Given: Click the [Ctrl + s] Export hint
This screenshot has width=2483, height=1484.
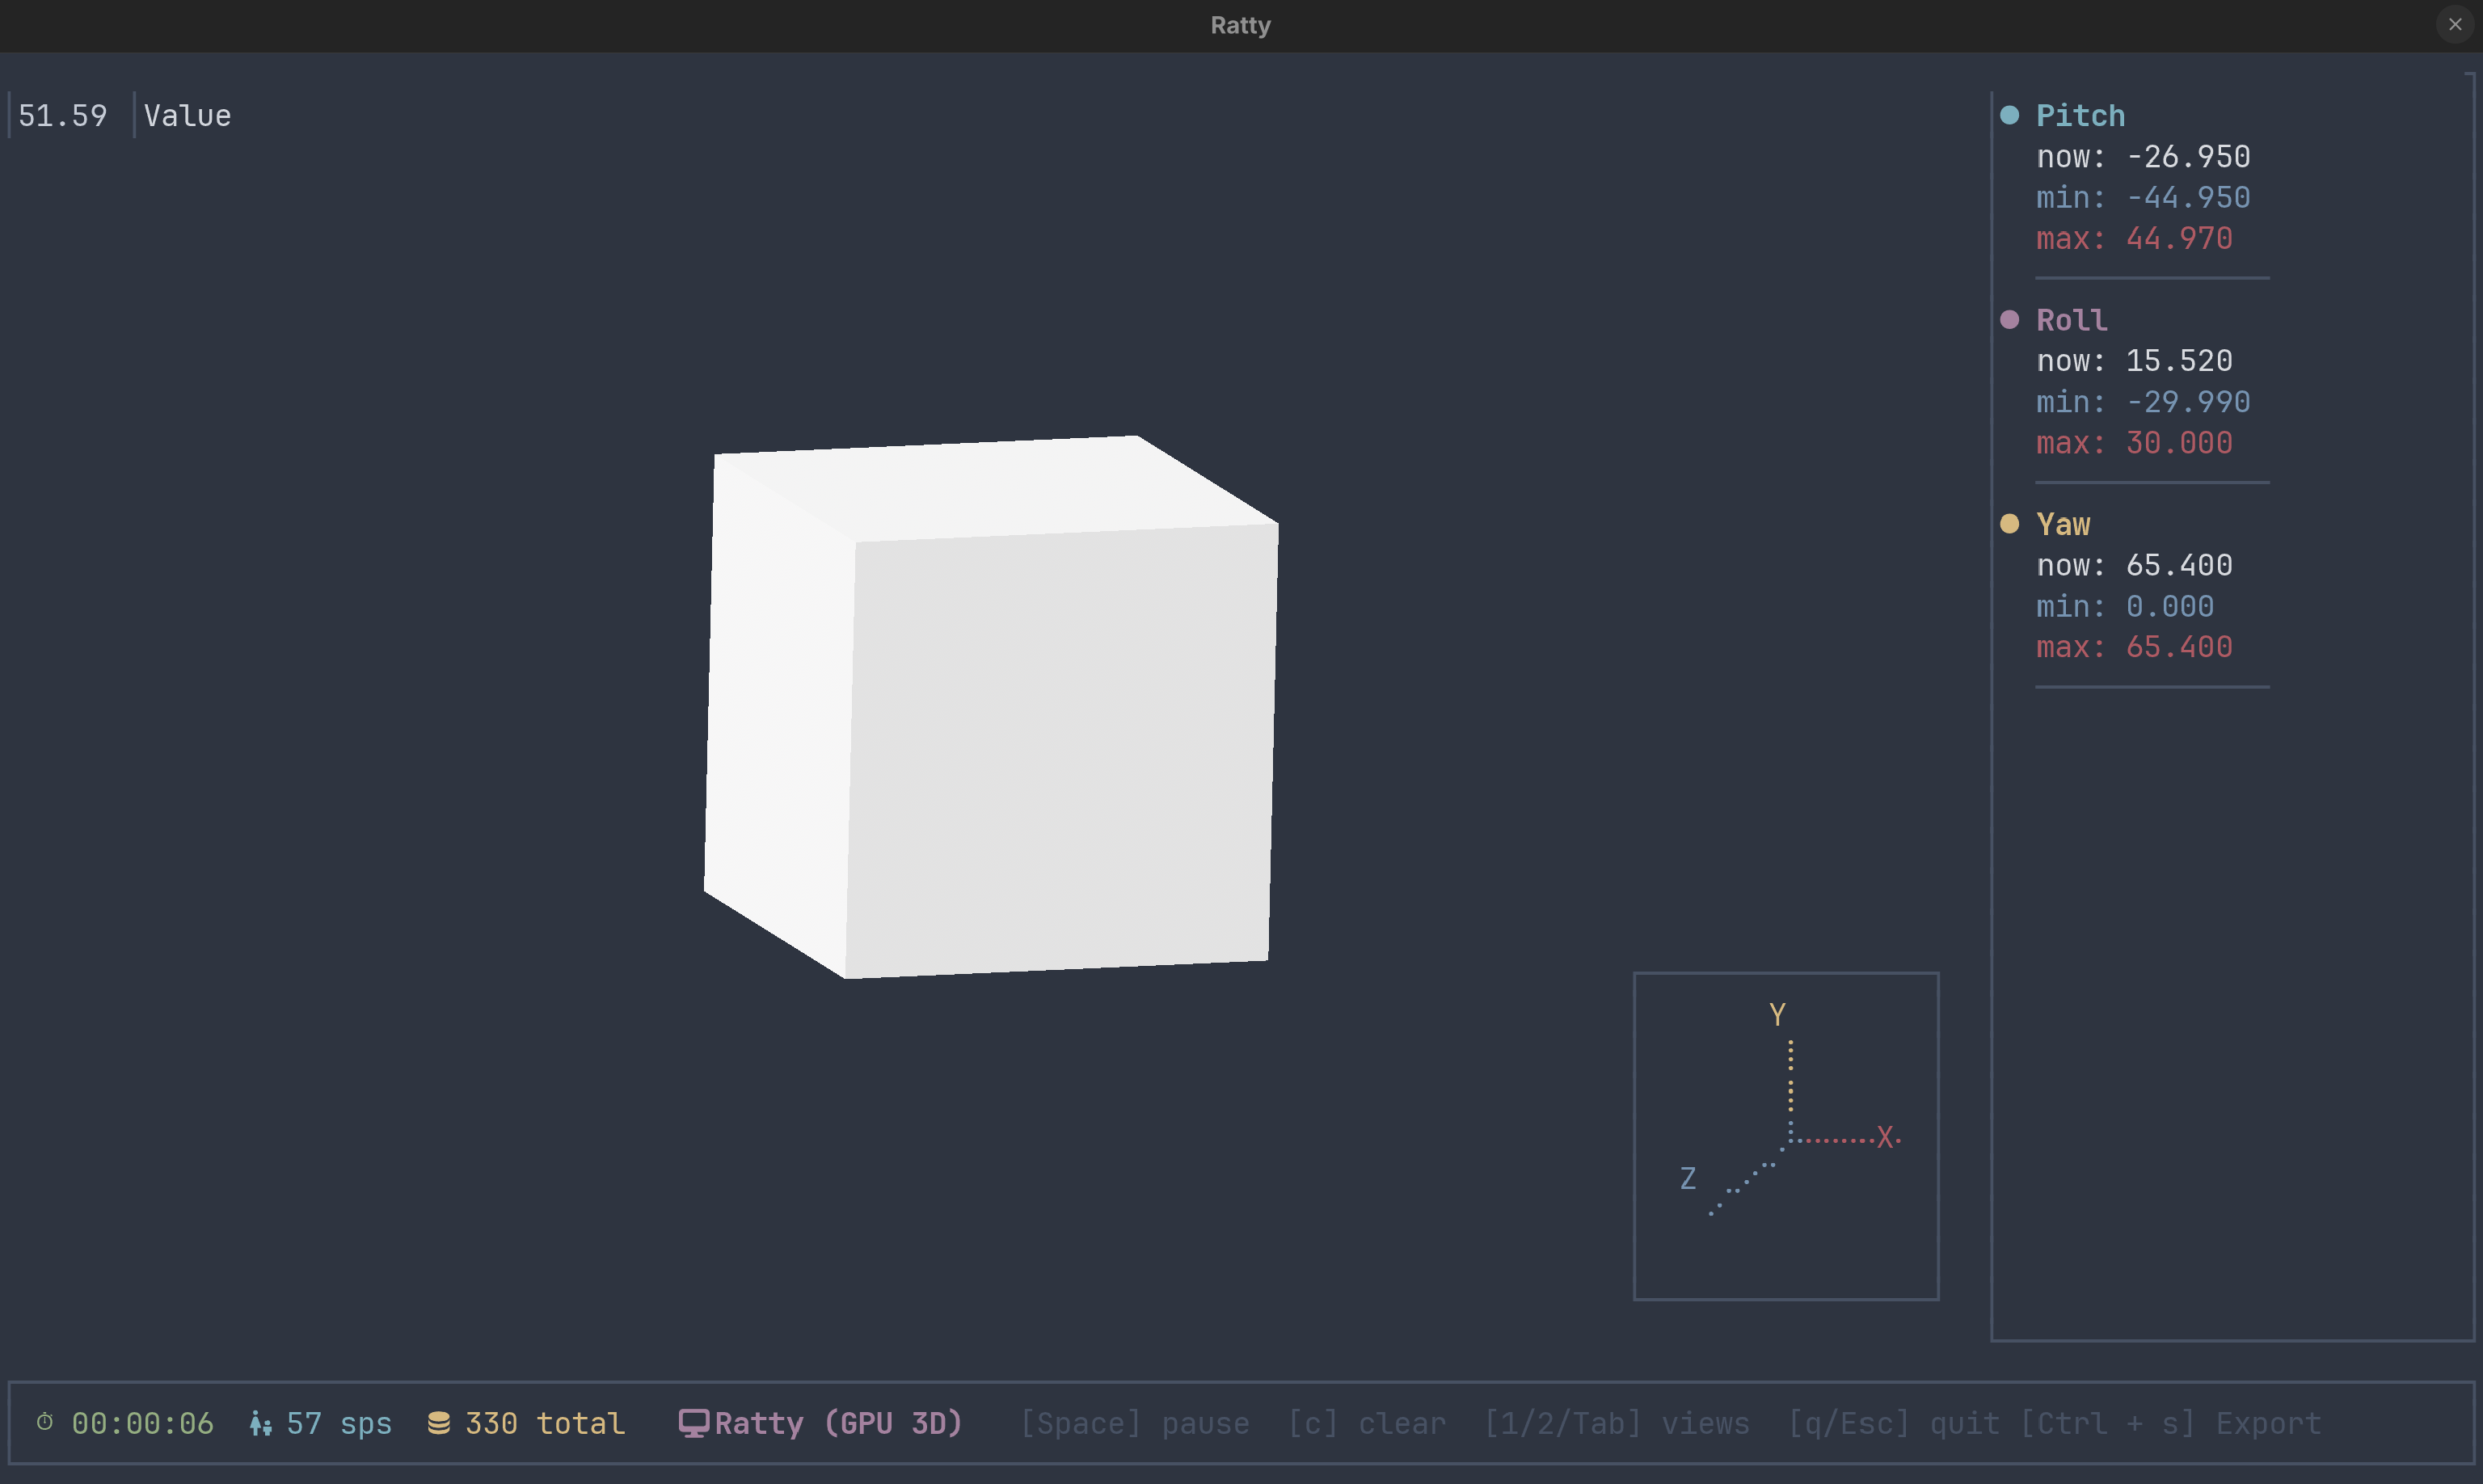Looking at the screenshot, I should pos(2170,1423).
